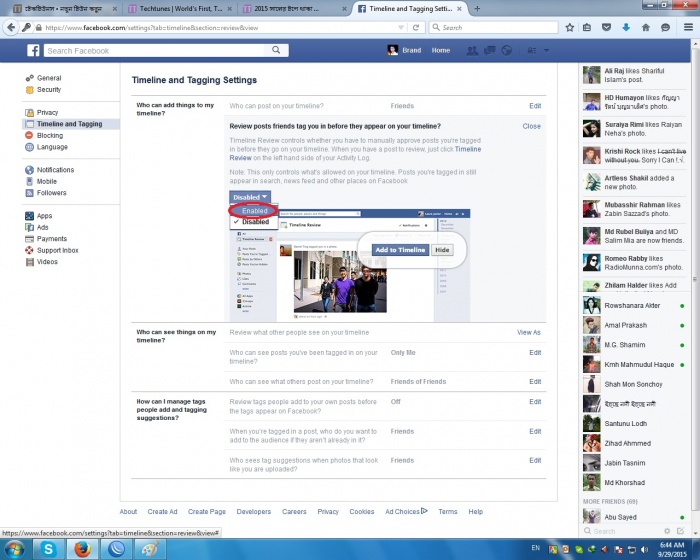Click the View As link
The width and height of the screenshot is (700, 560).
(x=529, y=332)
